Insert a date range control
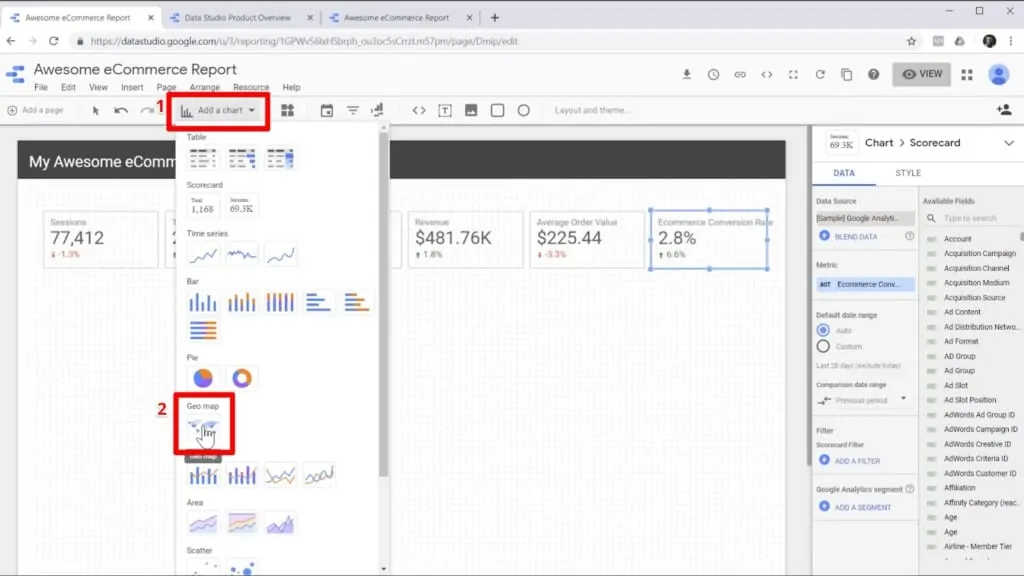1024x576 pixels. click(327, 110)
